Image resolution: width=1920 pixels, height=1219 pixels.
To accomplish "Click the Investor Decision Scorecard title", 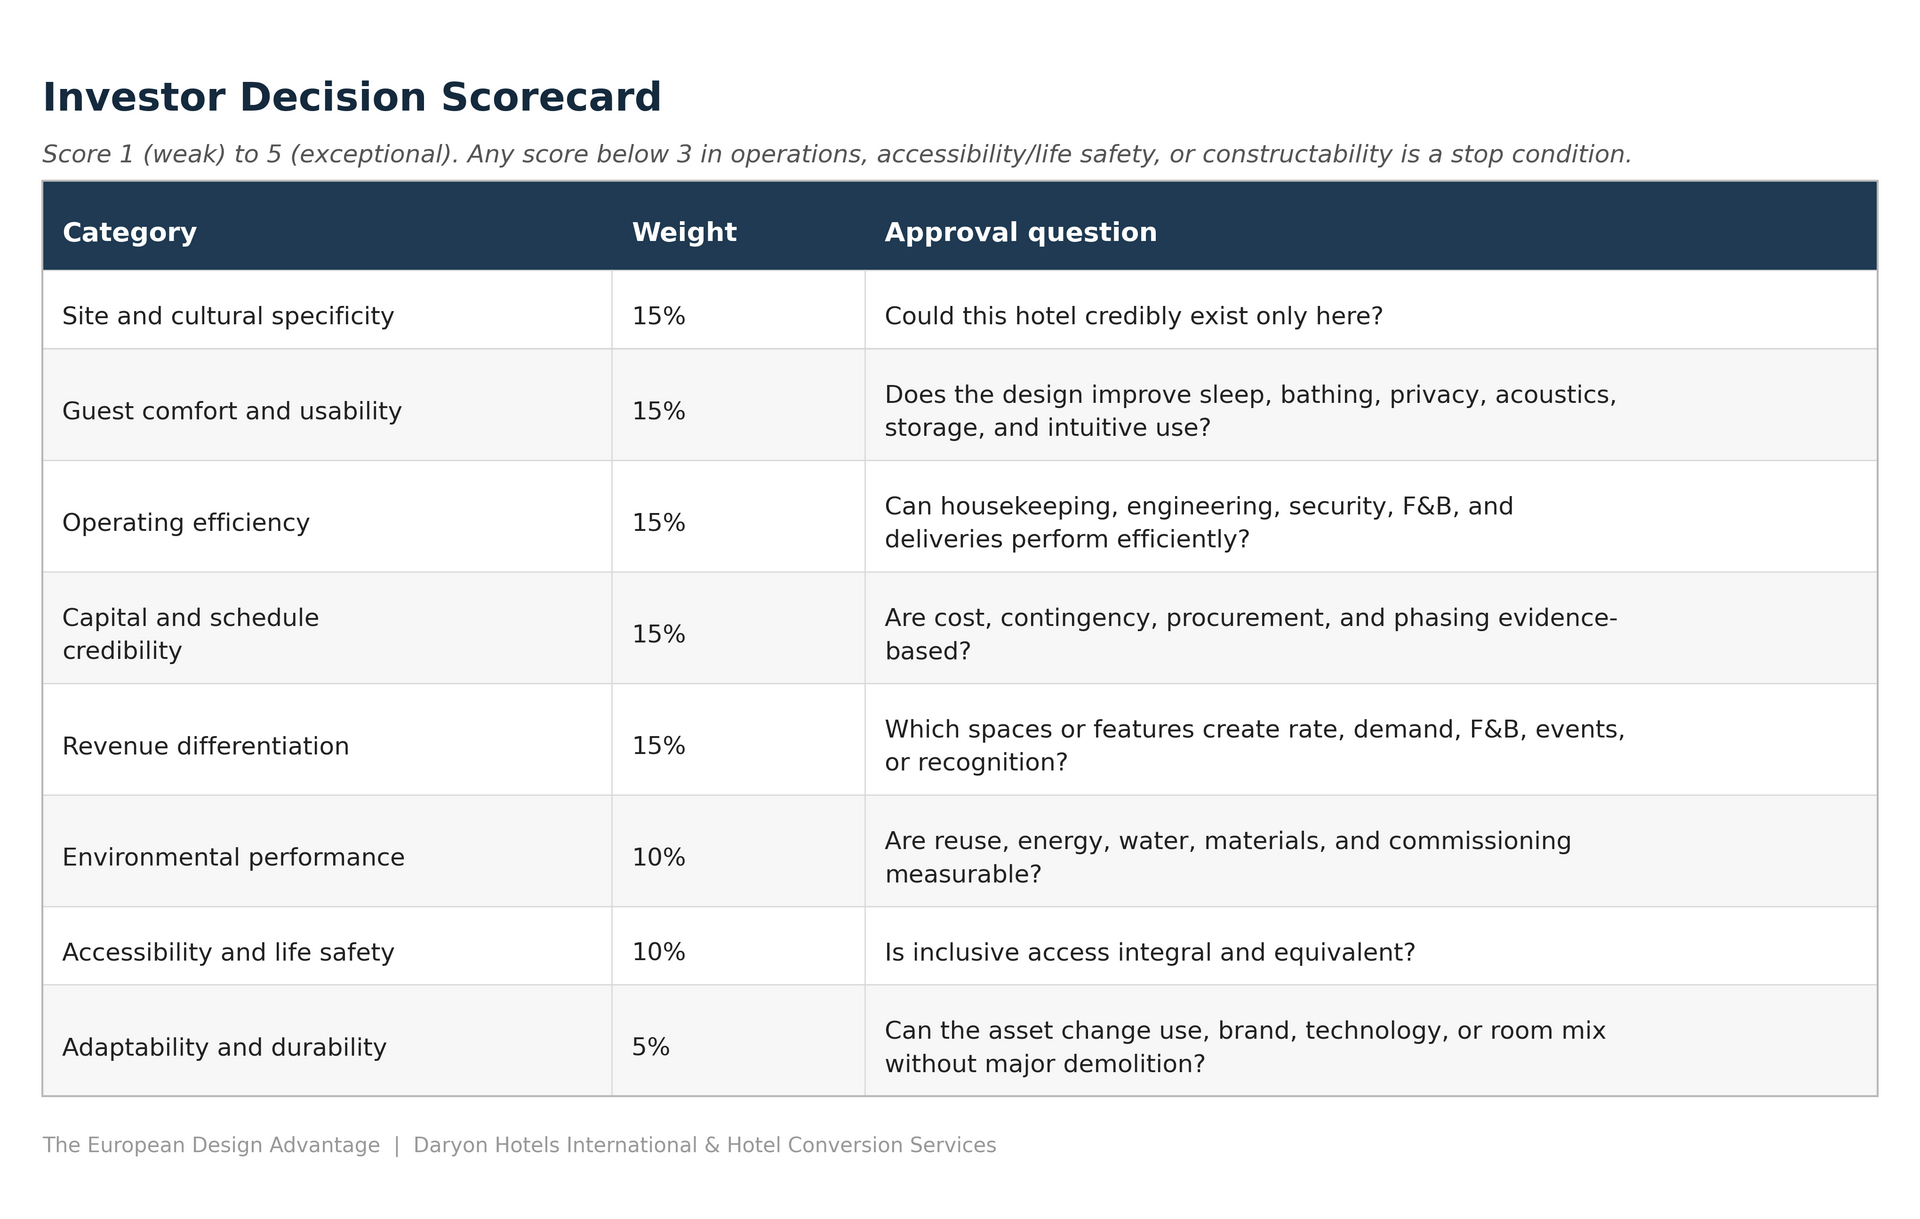I will pyautogui.click(x=352, y=98).
